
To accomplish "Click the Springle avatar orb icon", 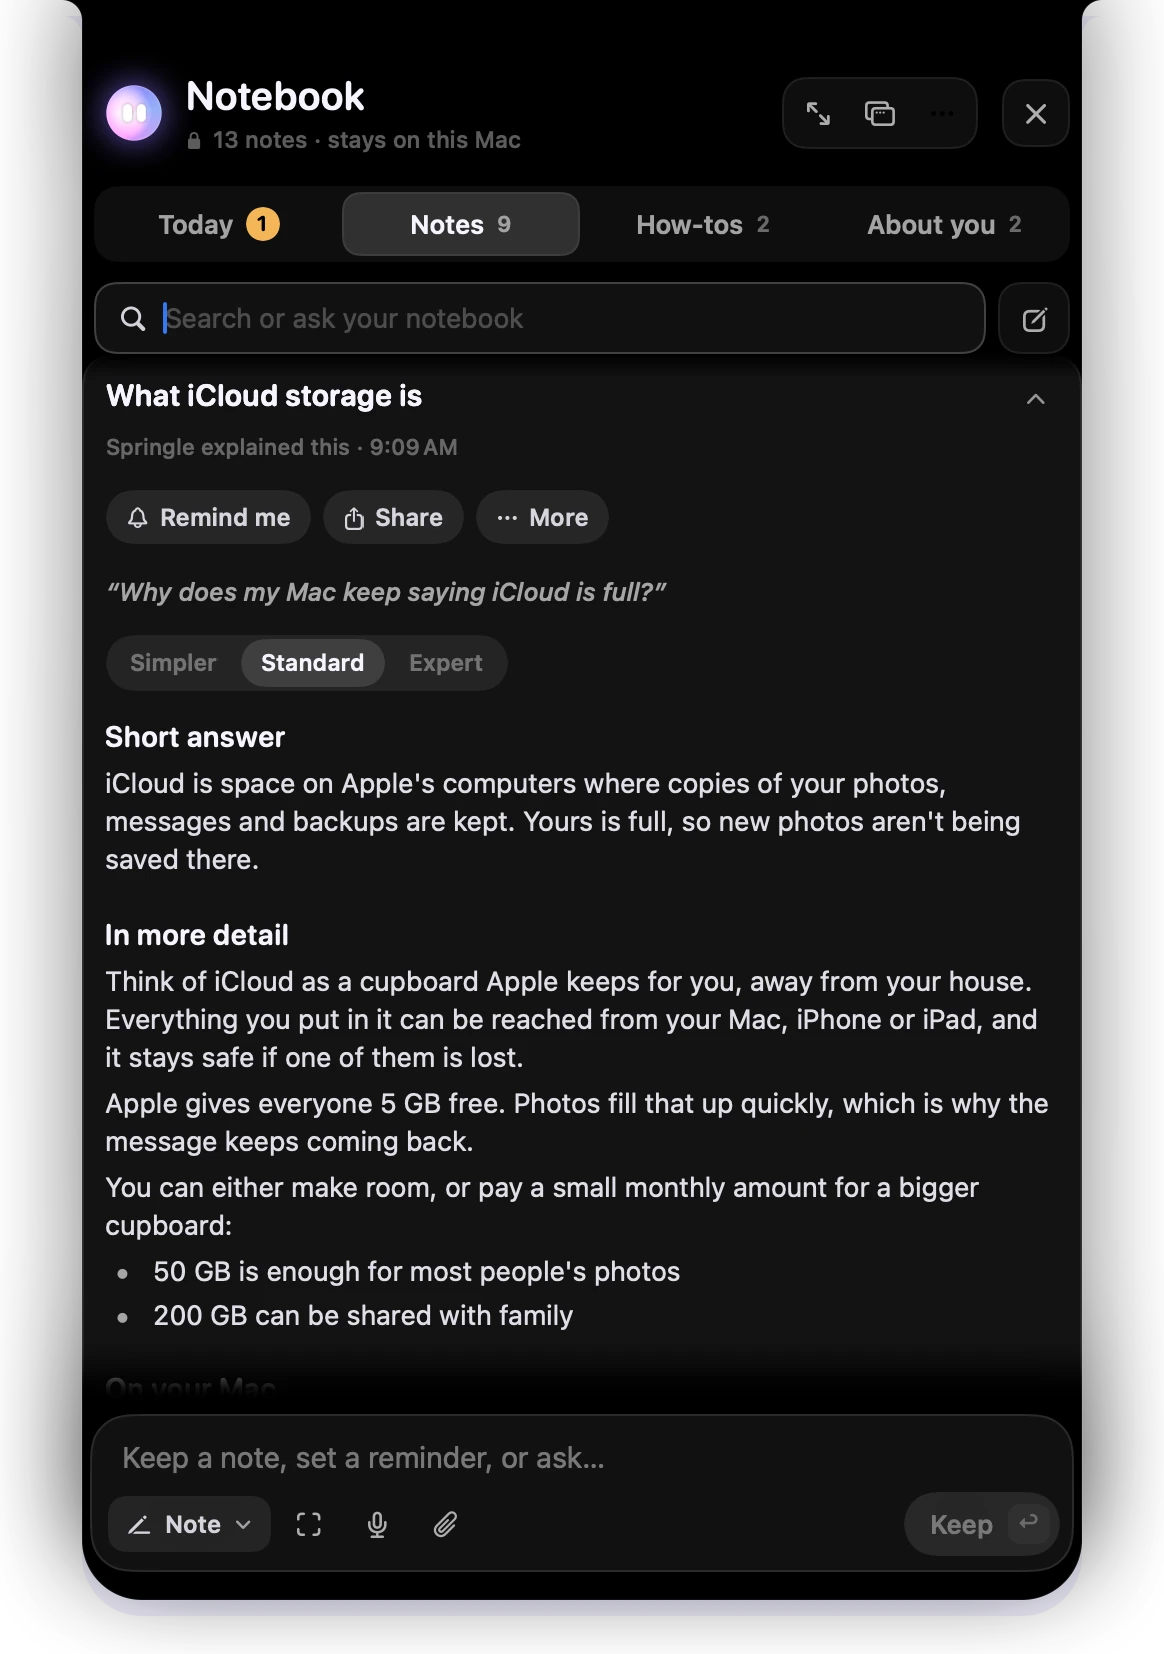I will [x=134, y=113].
